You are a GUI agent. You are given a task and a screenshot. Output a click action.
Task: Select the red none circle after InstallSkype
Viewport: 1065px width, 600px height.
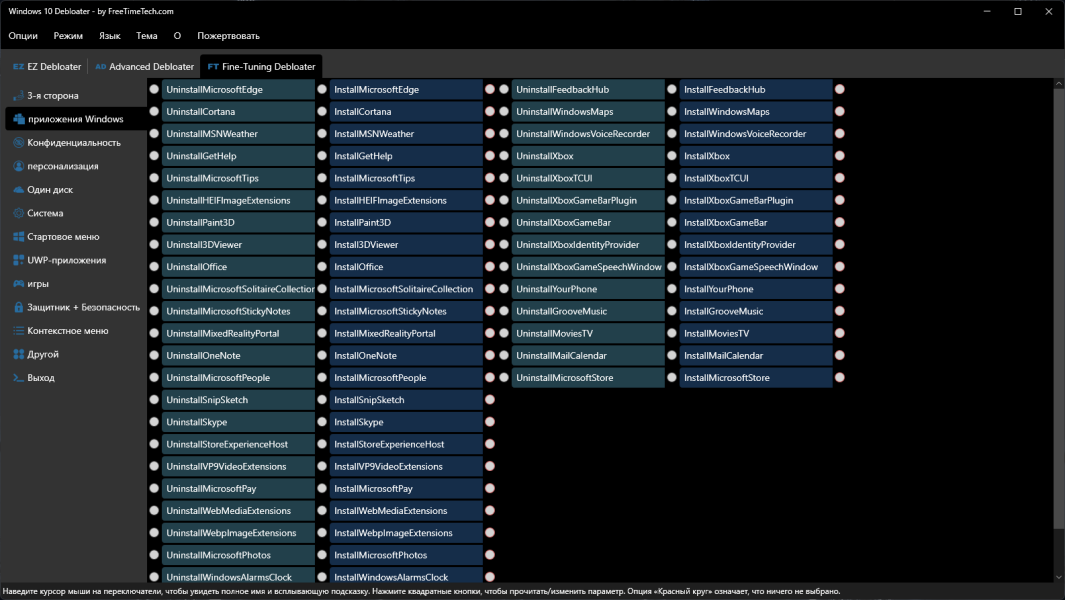pos(490,422)
